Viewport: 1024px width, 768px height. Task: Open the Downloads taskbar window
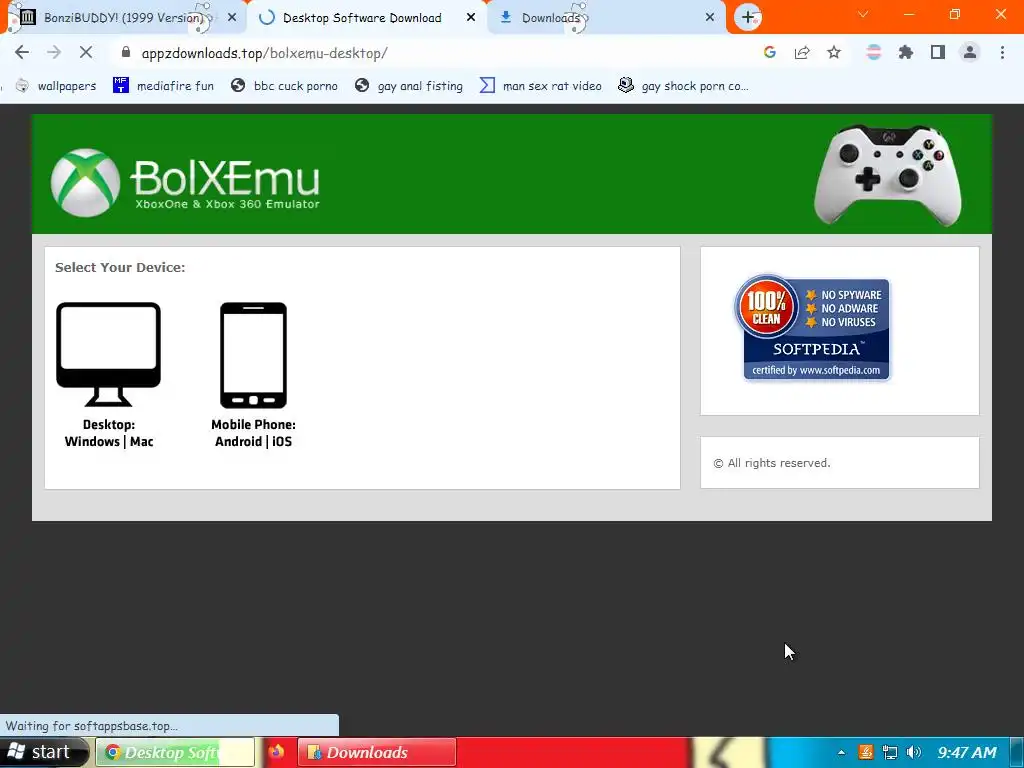pyautogui.click(x=377, y=752)
